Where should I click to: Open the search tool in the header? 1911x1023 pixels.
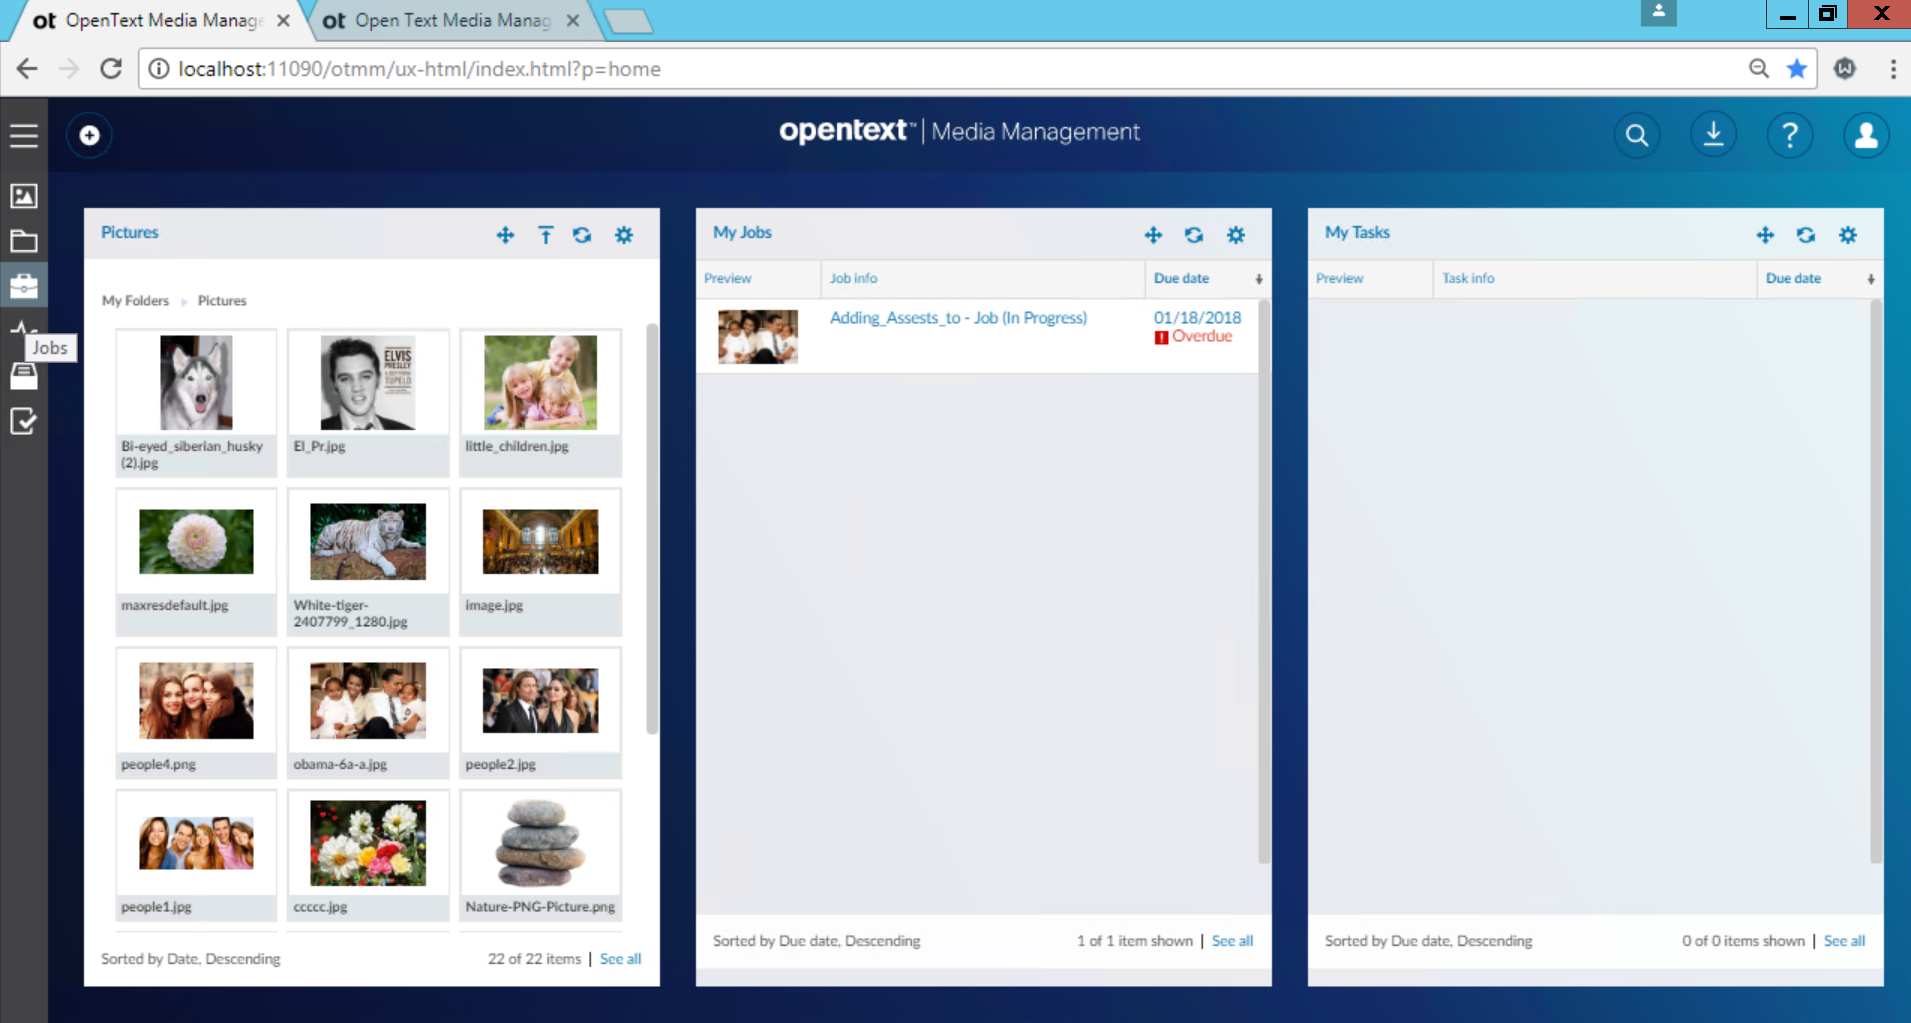click(1636, 134)
